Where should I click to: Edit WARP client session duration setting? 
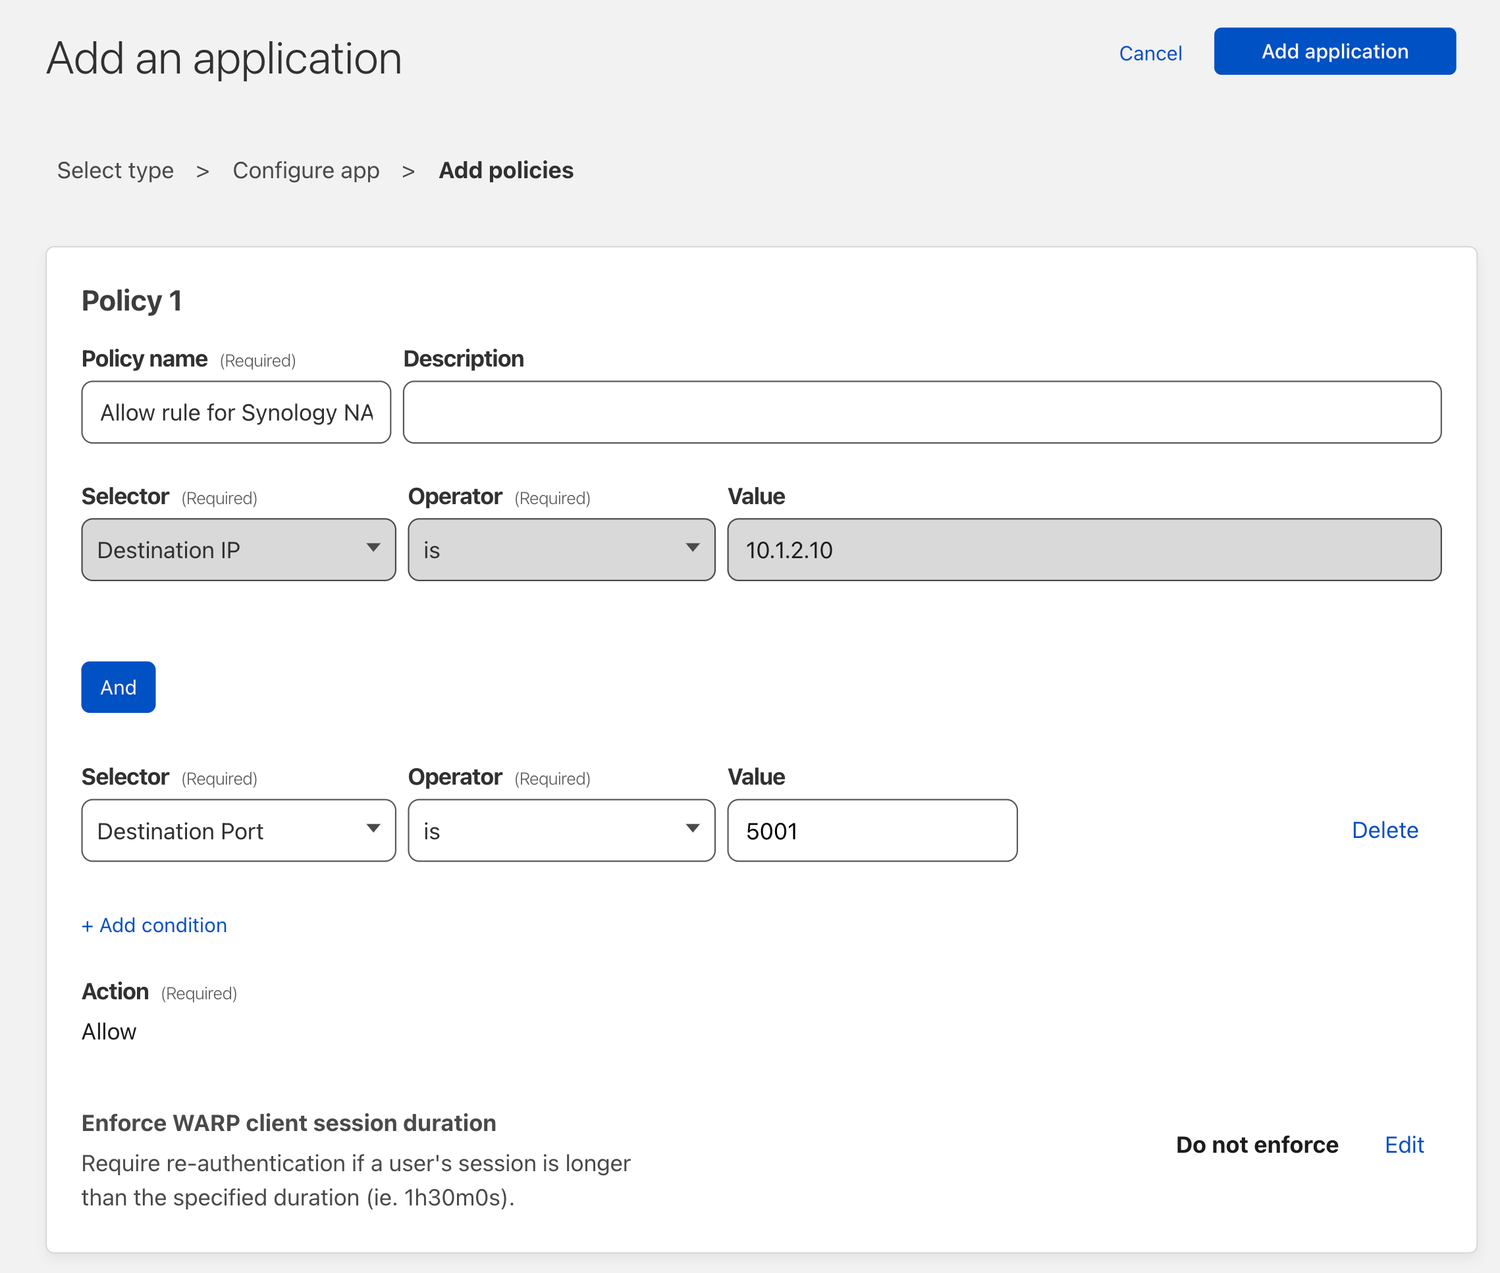(x=1404, y=1145)
